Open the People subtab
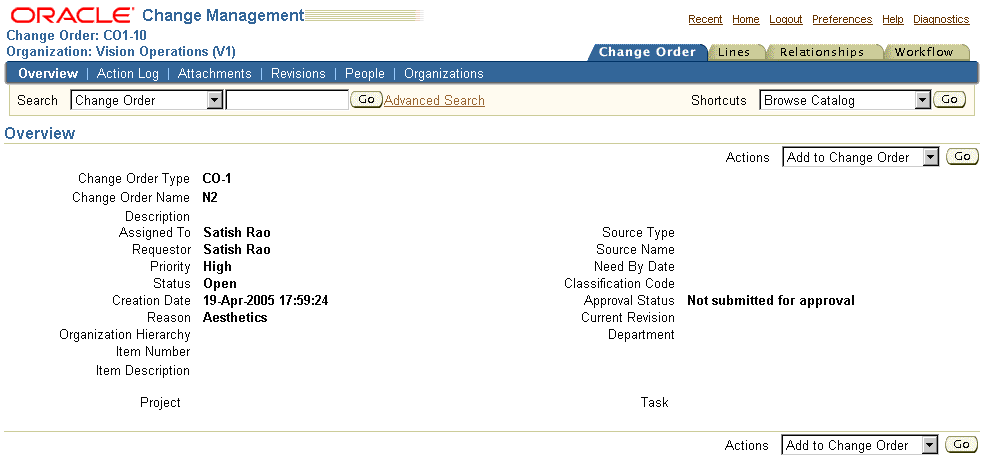The width and height of the screenshot is (986, 465). (x=365, y=74)
